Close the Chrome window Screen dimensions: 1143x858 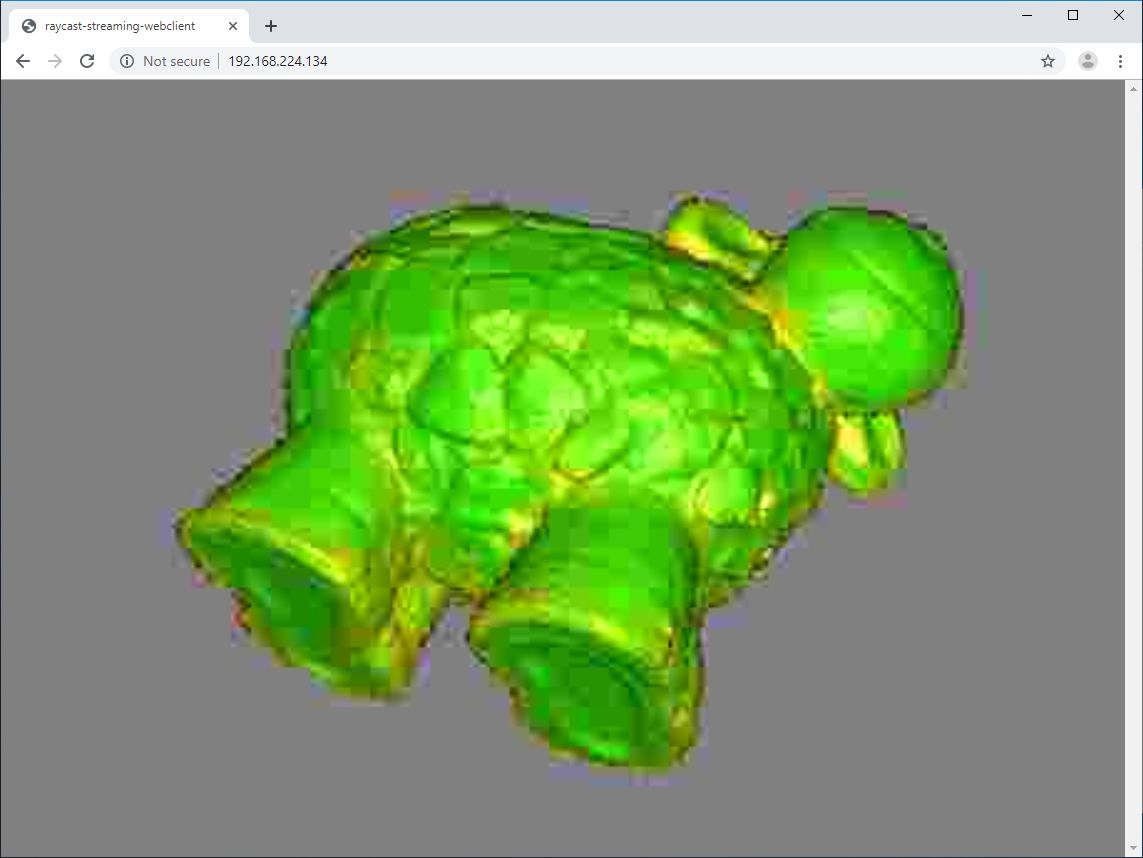(1119, 15)
